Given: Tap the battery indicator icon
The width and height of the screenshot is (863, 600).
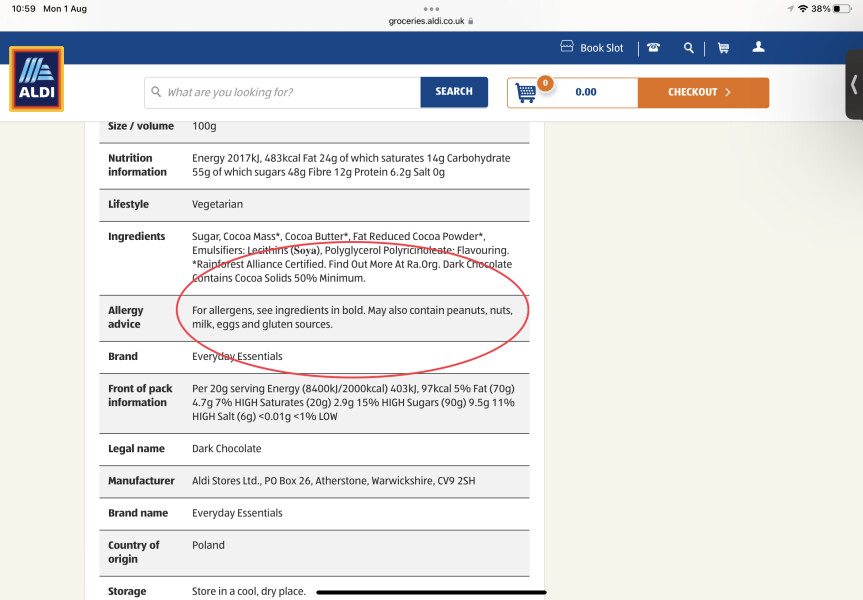Looking at the screenshot, I should (842, 8).
